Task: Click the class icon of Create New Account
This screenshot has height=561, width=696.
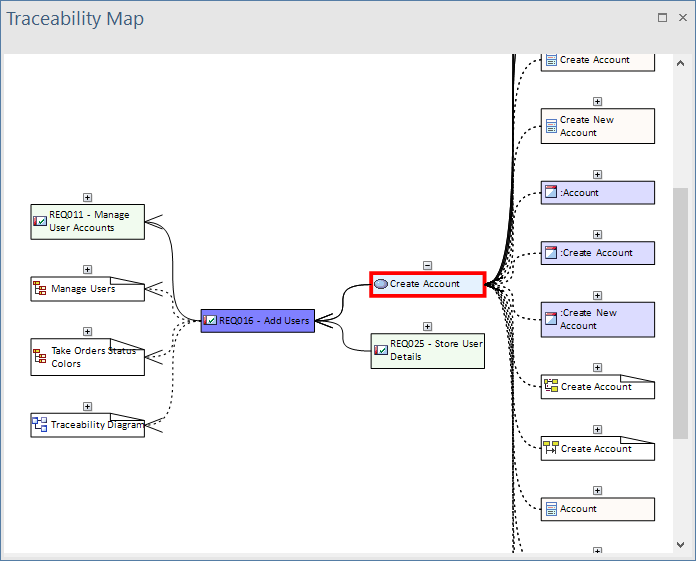Action: coord(551,126)
